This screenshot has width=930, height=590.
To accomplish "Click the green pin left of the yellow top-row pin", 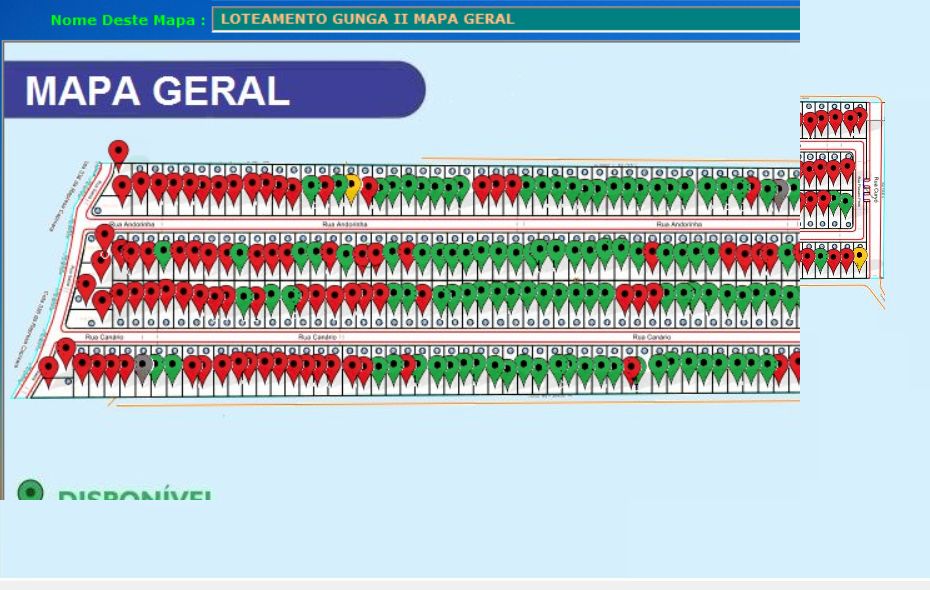I will 339,185.
